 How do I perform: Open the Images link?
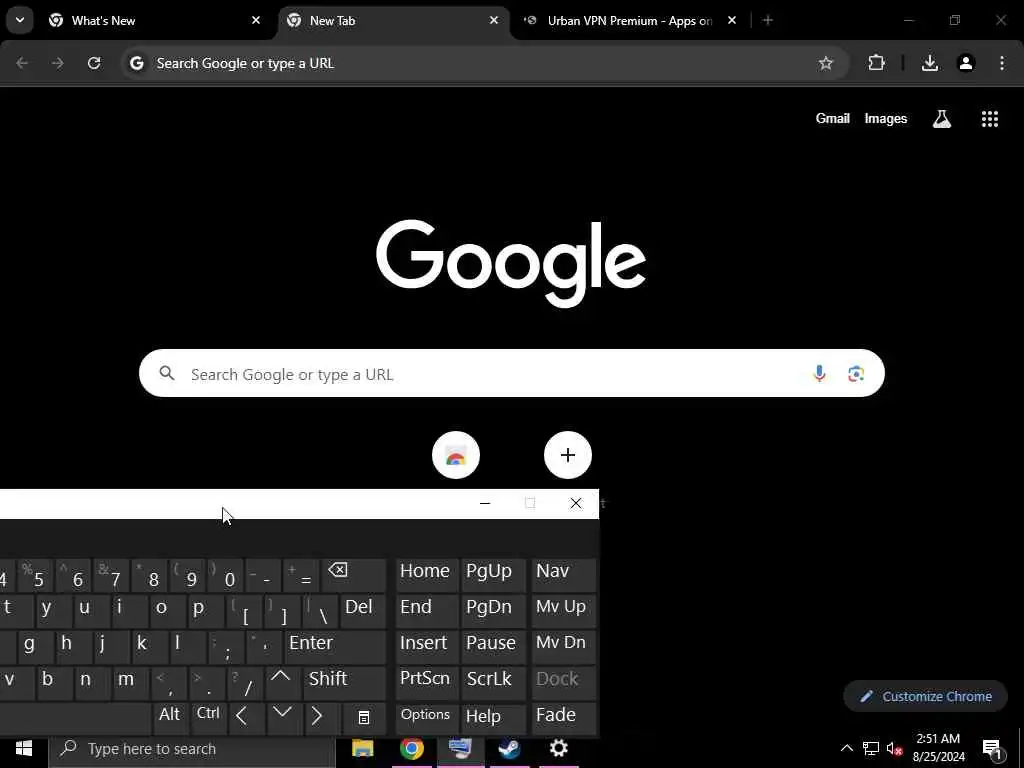click(886, 118)
